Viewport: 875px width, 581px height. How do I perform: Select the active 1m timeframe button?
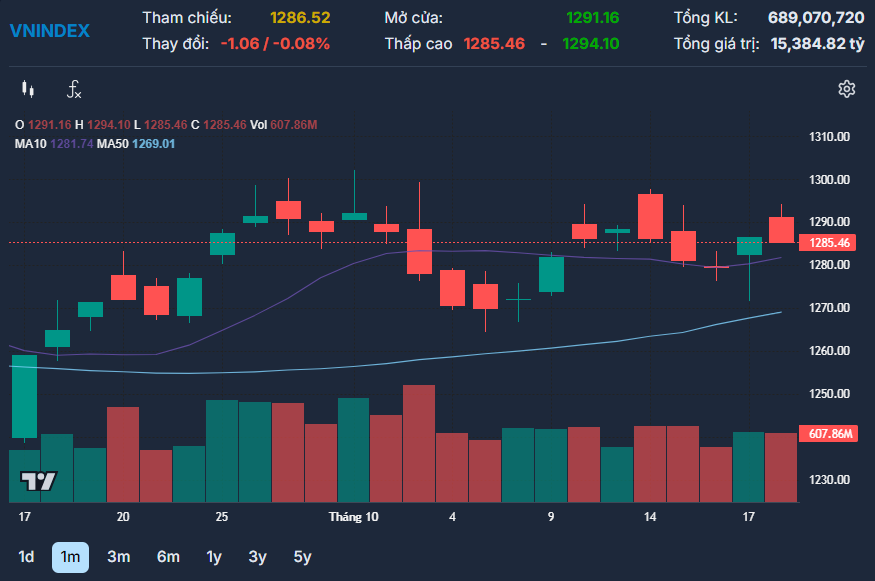pos(70,557)
